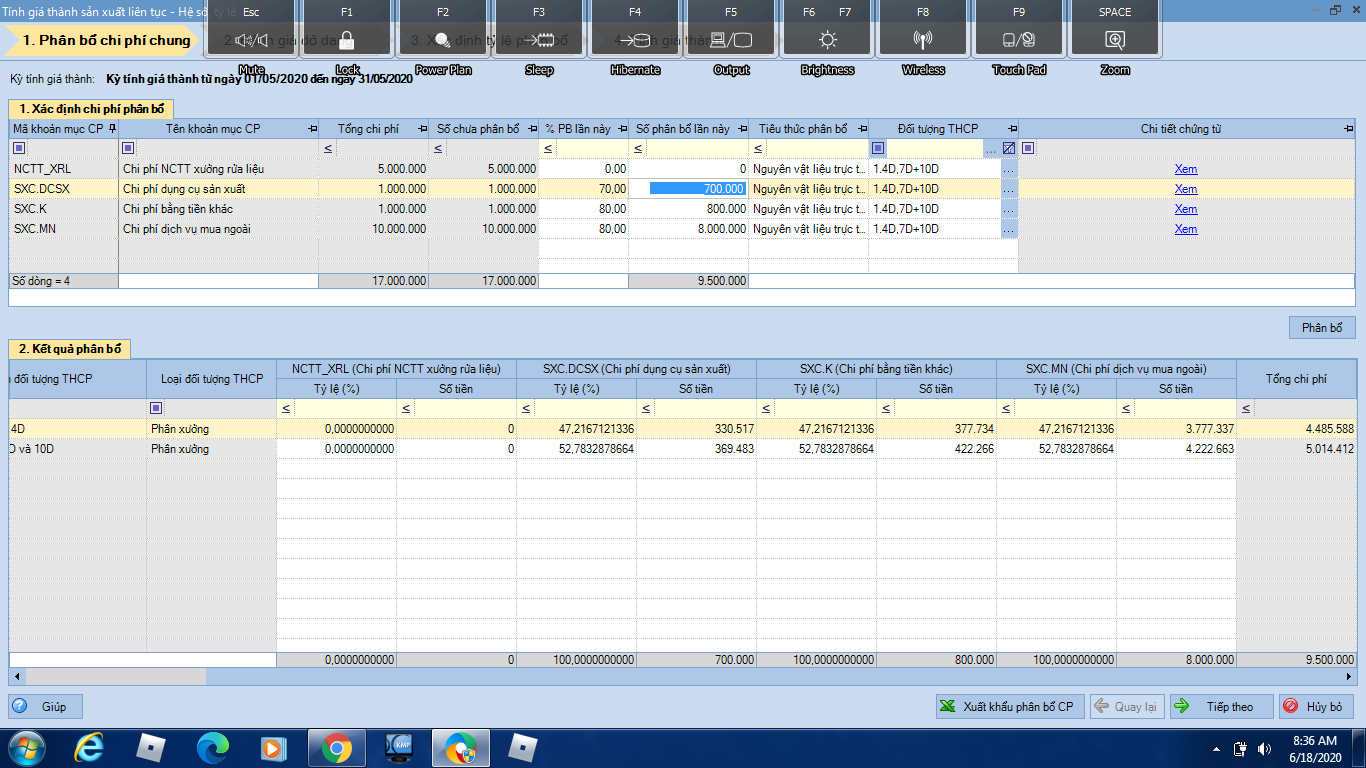Image resolution: width=1366 pixels, height=768 pixels.
Task: Open Xem link for NCTT_XRL row
Action: click(1185, 169)
